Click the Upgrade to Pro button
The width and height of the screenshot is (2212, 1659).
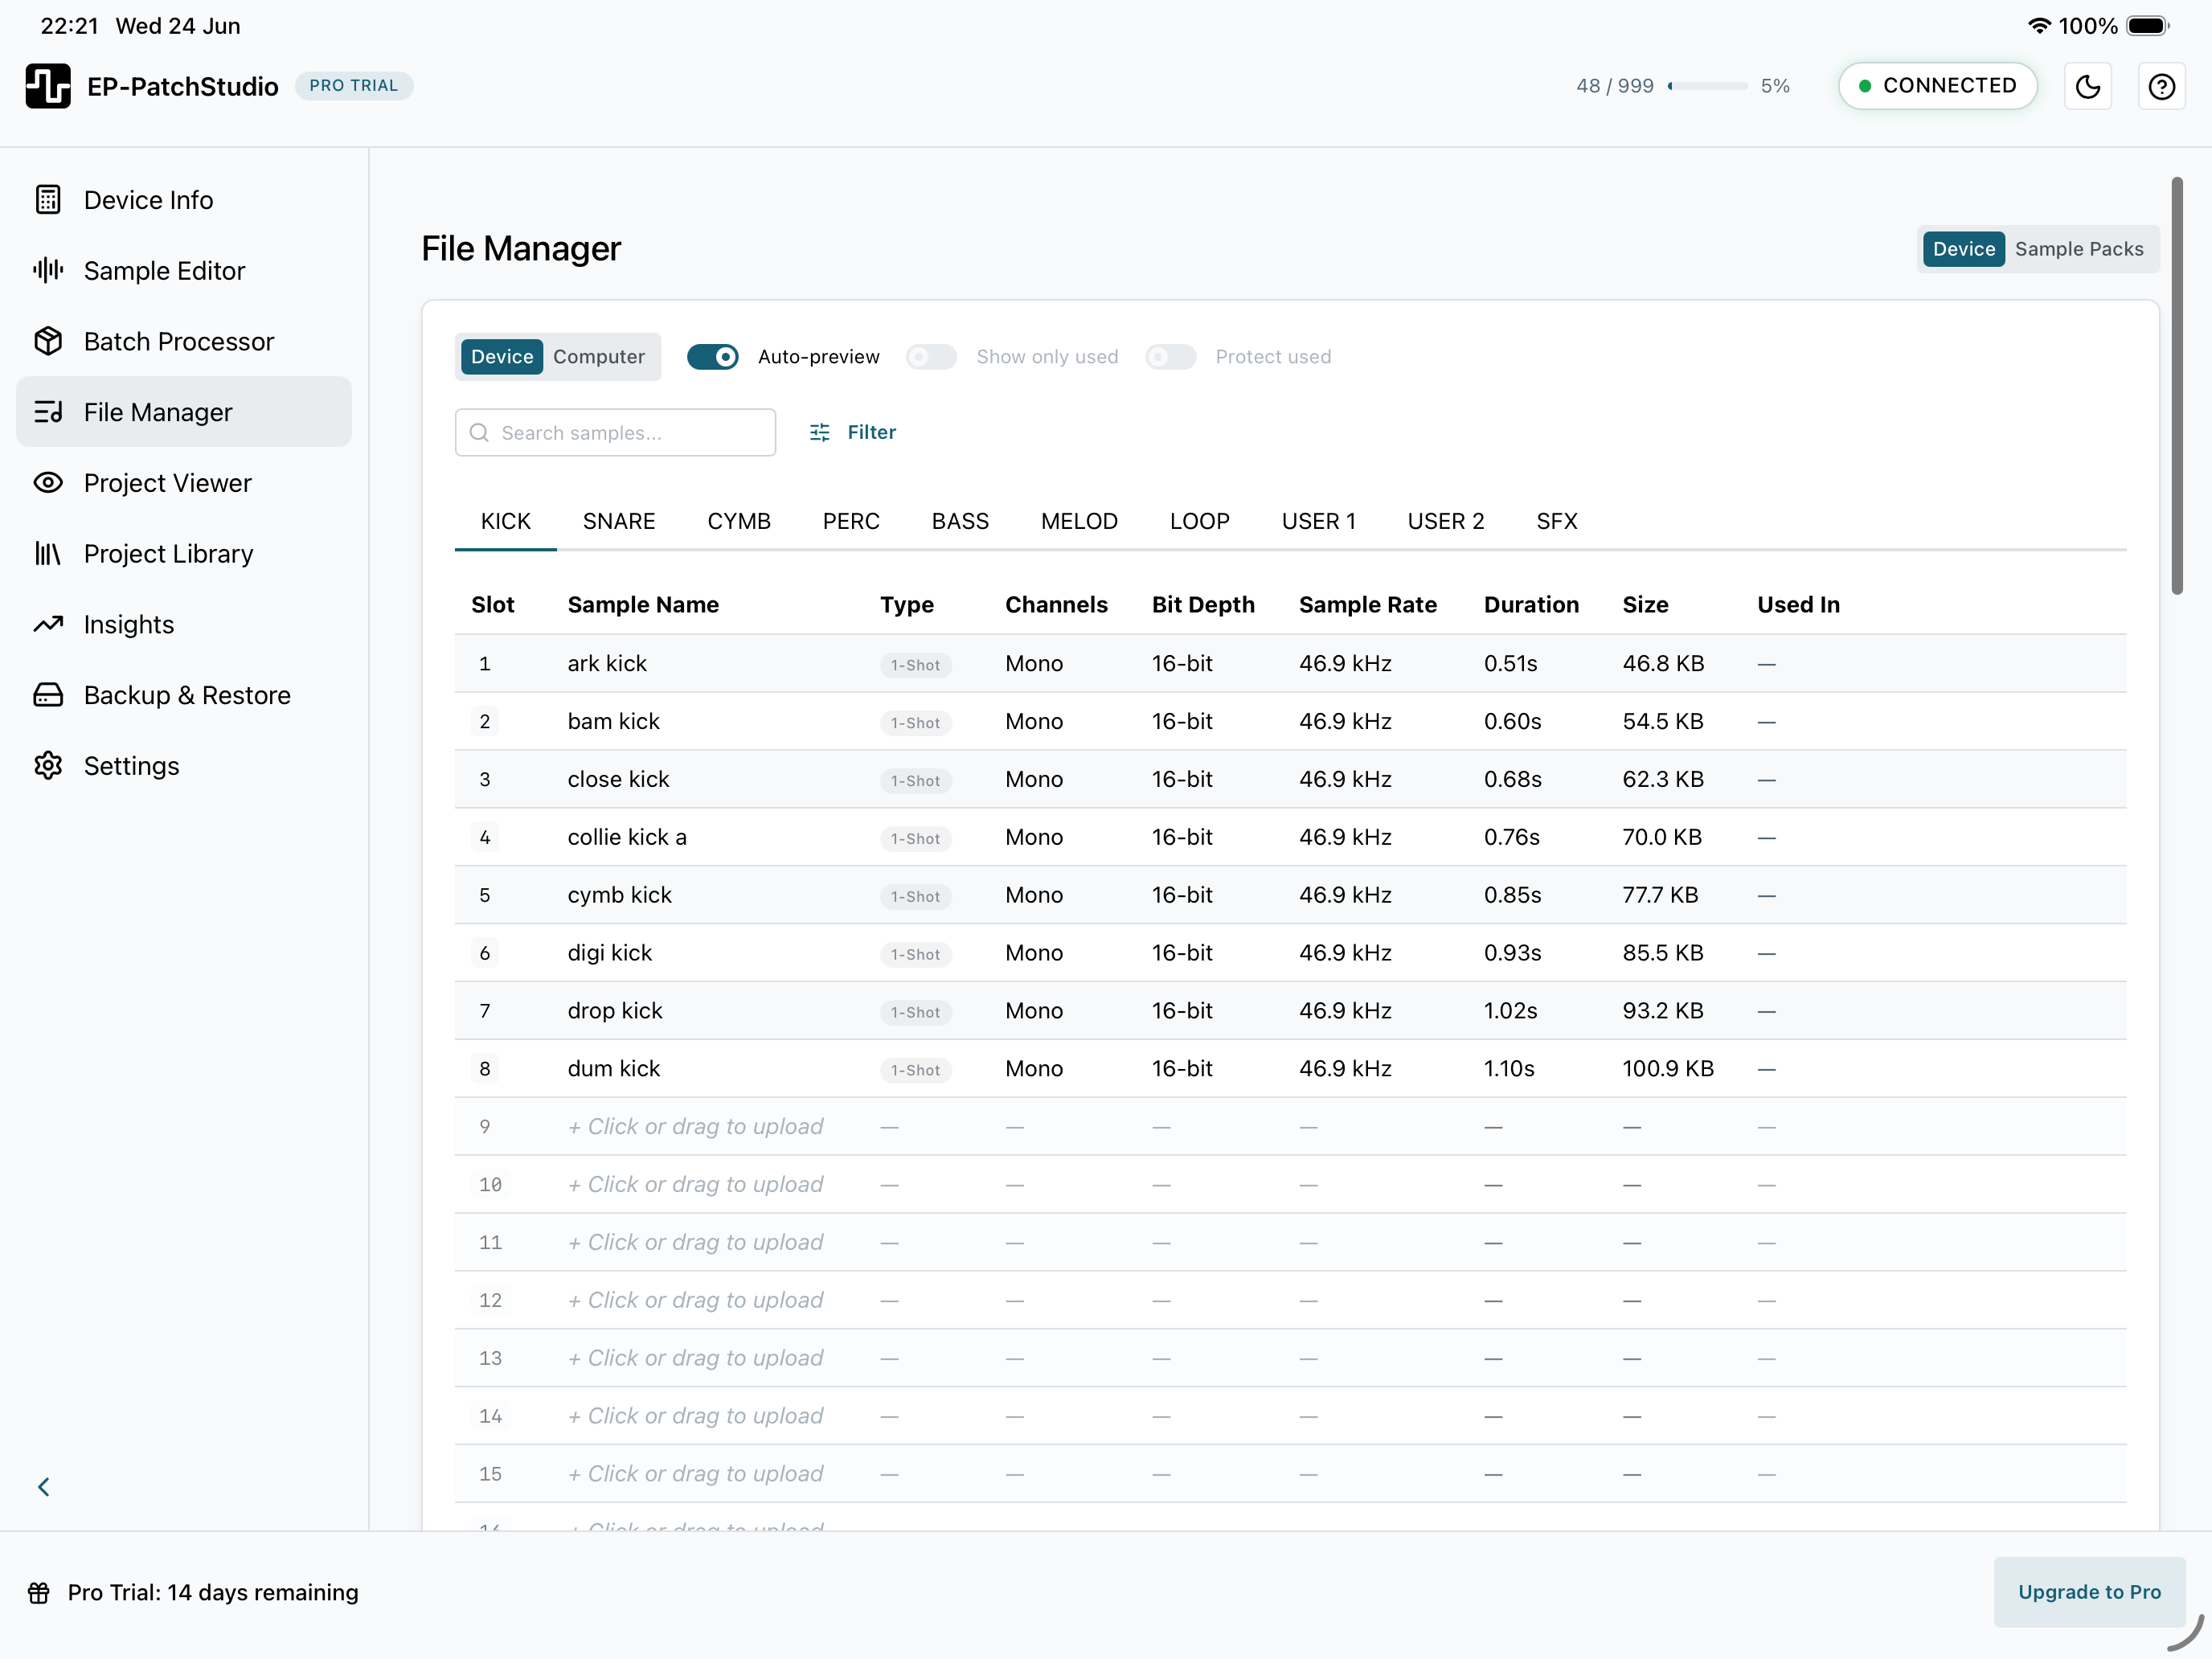point(2089,1592)
